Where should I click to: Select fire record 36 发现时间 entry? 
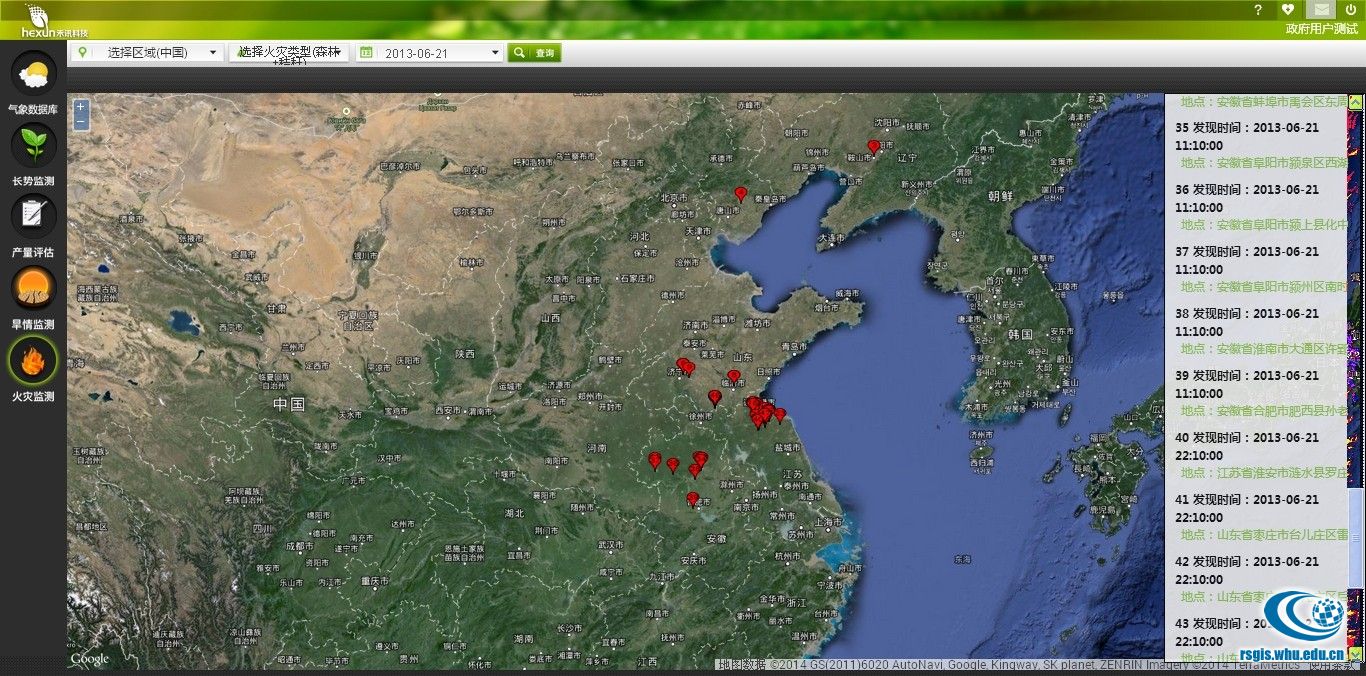(x=1247, y=198)
